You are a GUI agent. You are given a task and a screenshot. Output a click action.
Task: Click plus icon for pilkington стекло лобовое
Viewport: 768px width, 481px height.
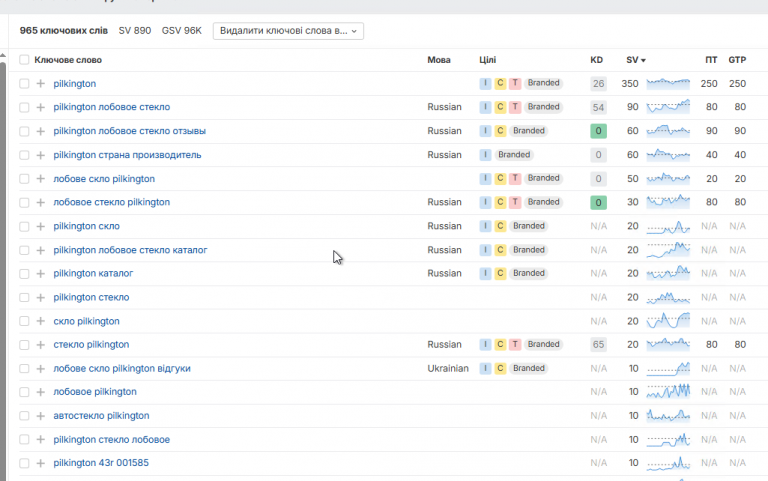(x=41, y=440)
